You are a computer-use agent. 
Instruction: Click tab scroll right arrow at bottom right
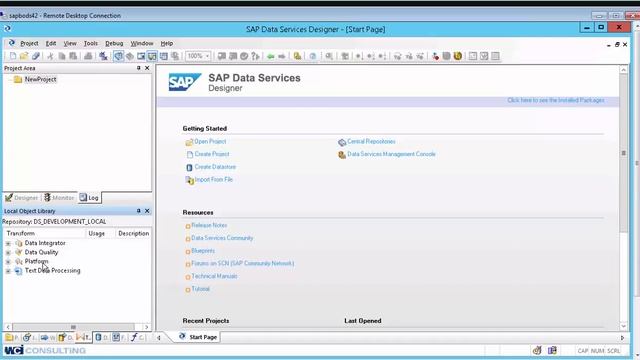click(622, 338)
